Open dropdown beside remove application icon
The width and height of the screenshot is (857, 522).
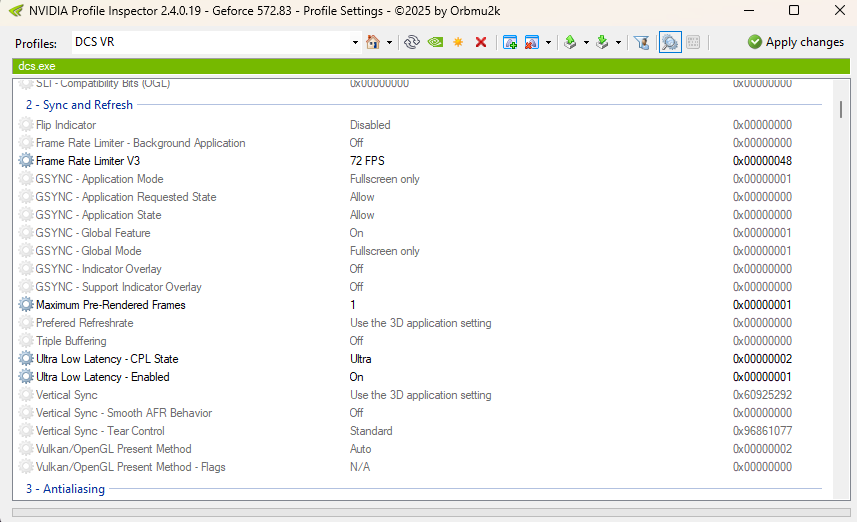point(548,42)
